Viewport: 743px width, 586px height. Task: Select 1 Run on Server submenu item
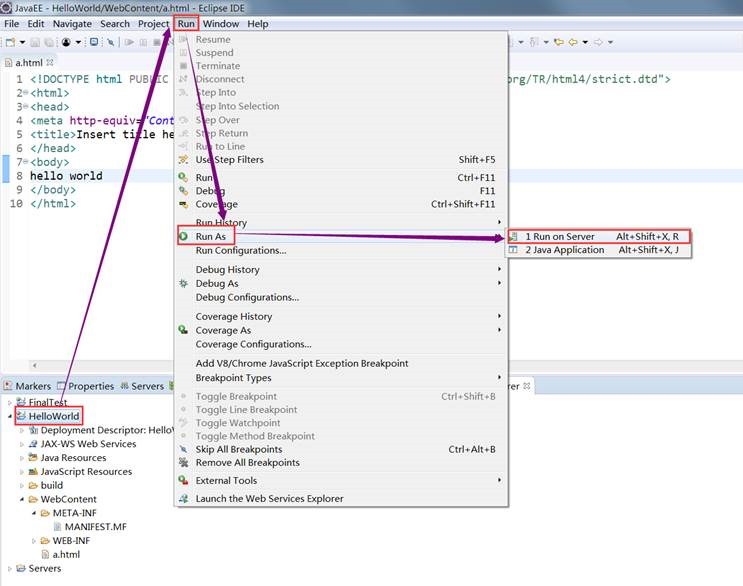pyautogui.click(x=598, y=236)
